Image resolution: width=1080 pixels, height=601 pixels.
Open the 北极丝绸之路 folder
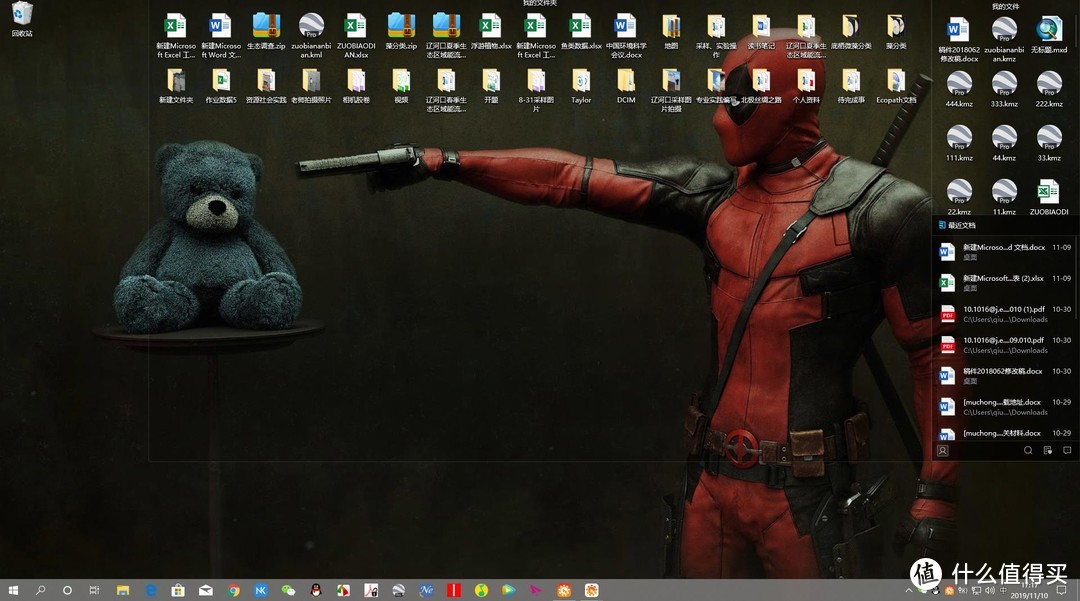click(x=761, y=86)
